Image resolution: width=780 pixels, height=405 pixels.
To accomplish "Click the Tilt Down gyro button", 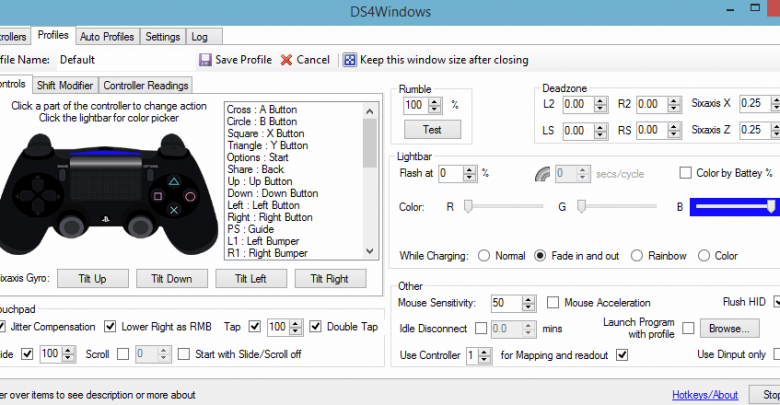I will pyautogui.click(x=172, y=279).
